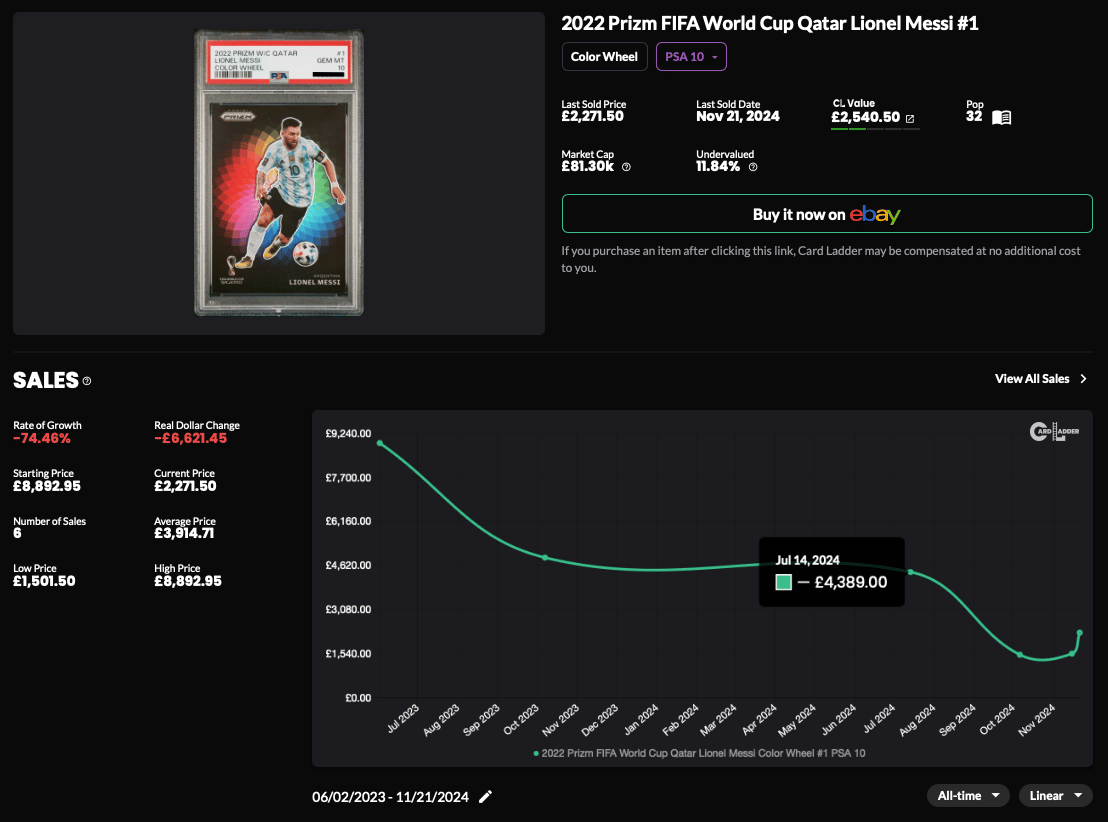Viewport: 1108px width, 822px height.
Task: Click the SALES info help icon
Action: pos(87,381)
